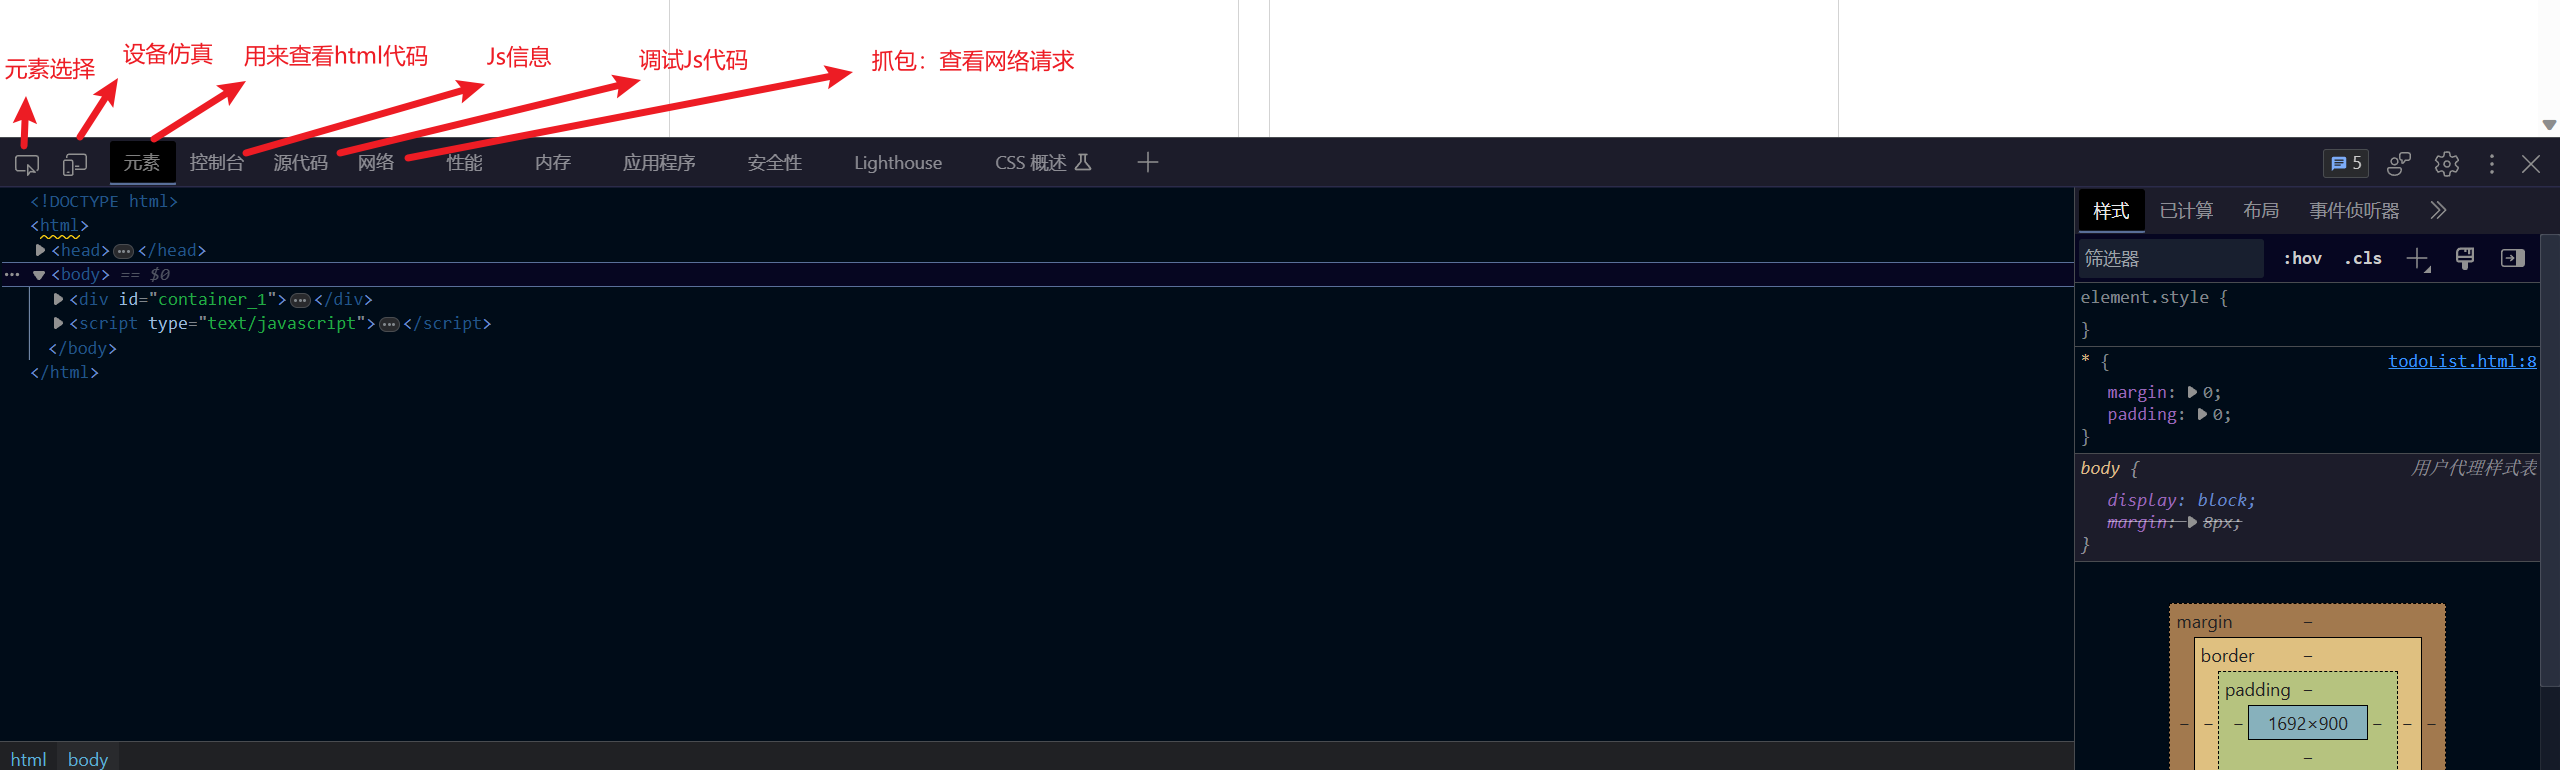Expand the div container_1 node

pyautogui.click(x=59, y=299)
